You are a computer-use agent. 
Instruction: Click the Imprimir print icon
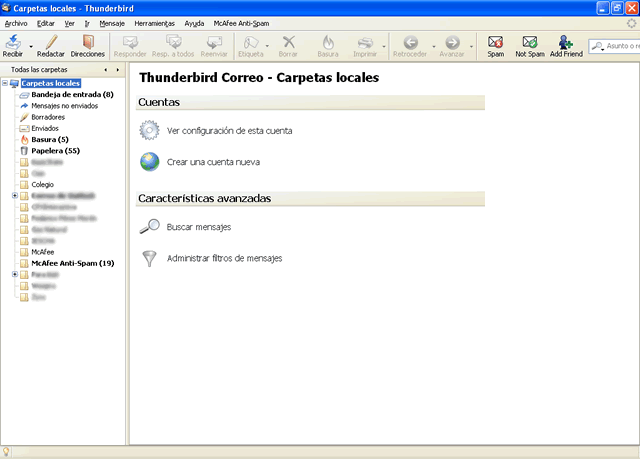(x=365, y=42)
